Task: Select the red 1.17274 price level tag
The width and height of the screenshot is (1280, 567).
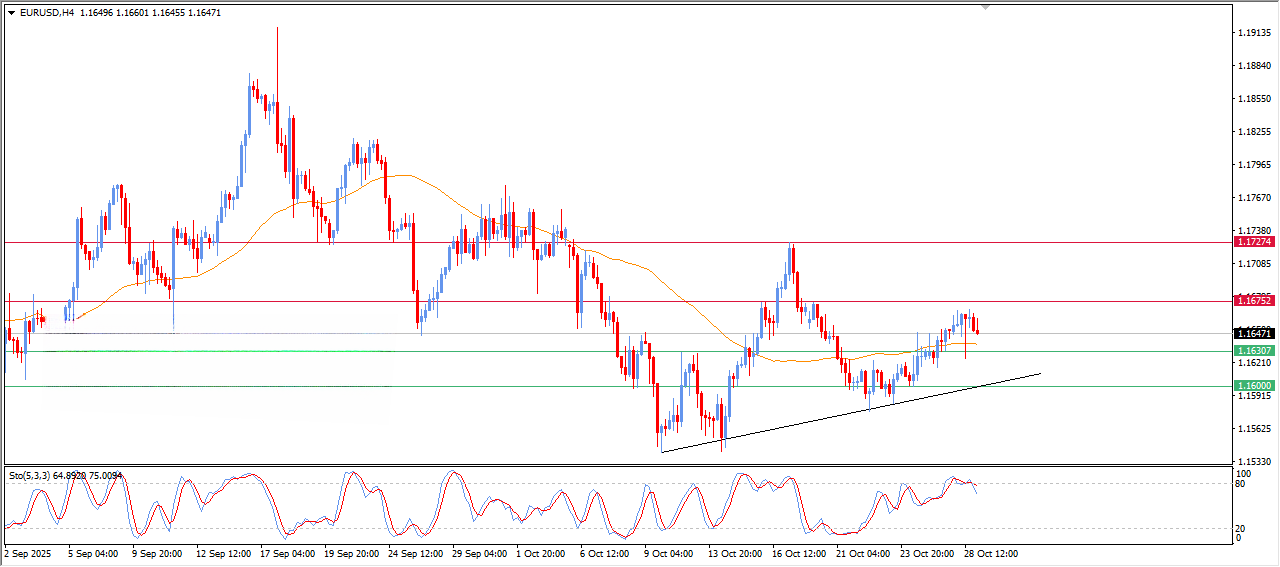Action: (x=1253, y=242)
